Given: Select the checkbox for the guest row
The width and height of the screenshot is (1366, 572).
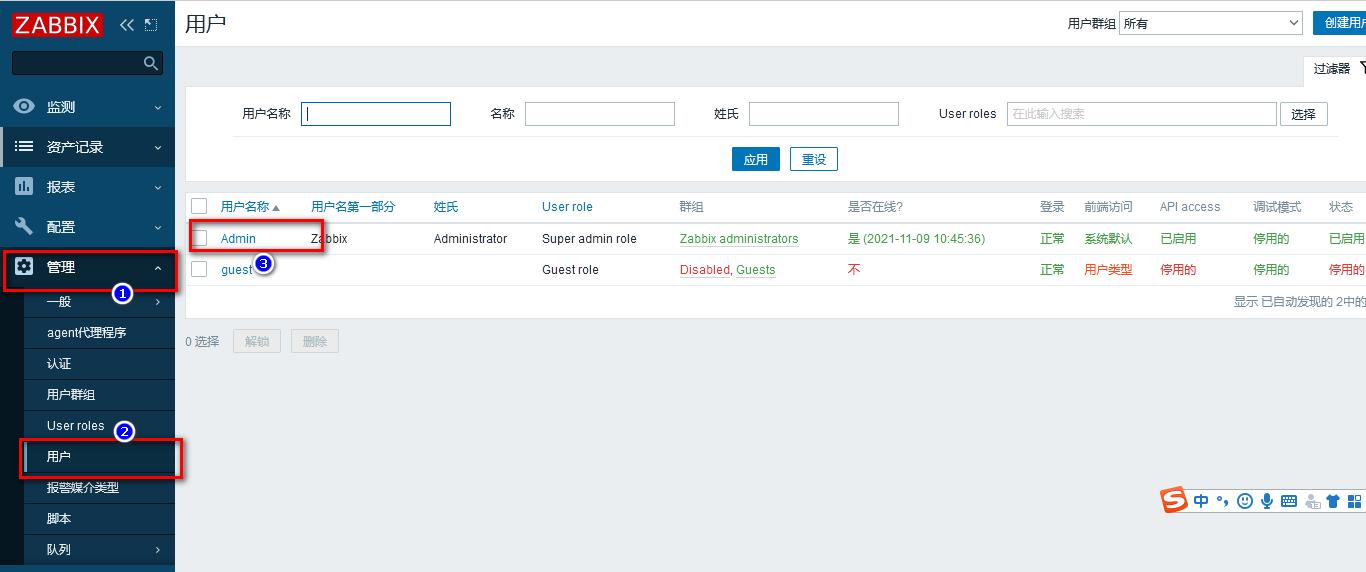Looking at the screenshot, I should pyautogui.click(x=199, y=269).
